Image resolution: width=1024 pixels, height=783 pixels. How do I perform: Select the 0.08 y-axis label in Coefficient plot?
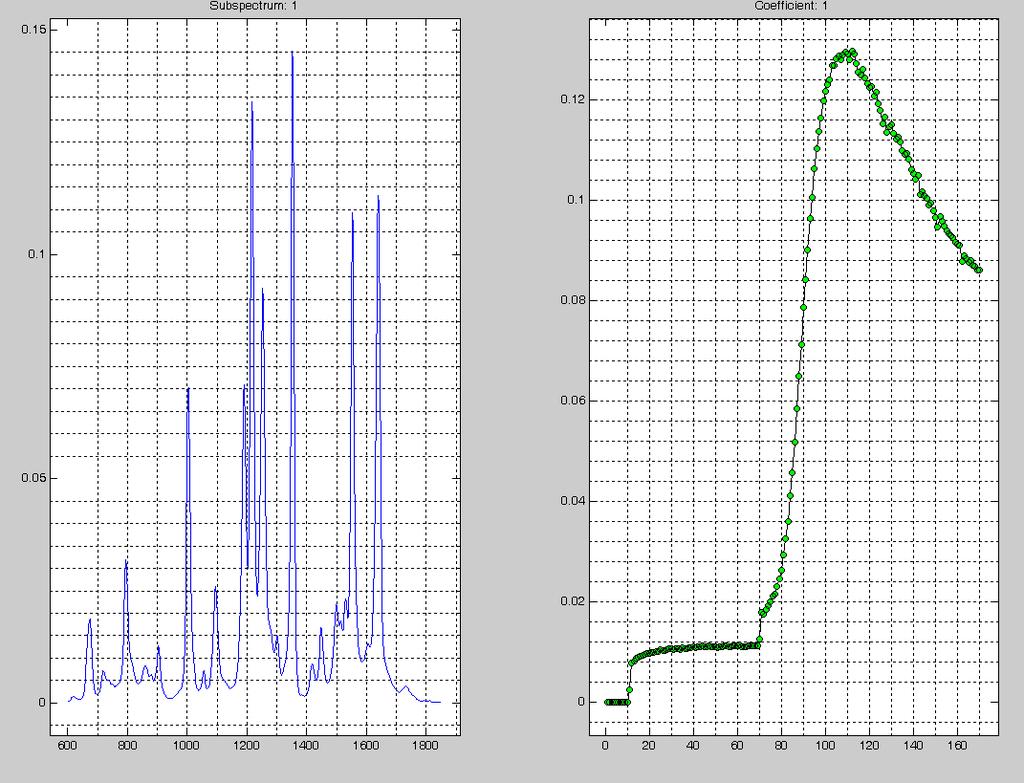tap(572, 300)
